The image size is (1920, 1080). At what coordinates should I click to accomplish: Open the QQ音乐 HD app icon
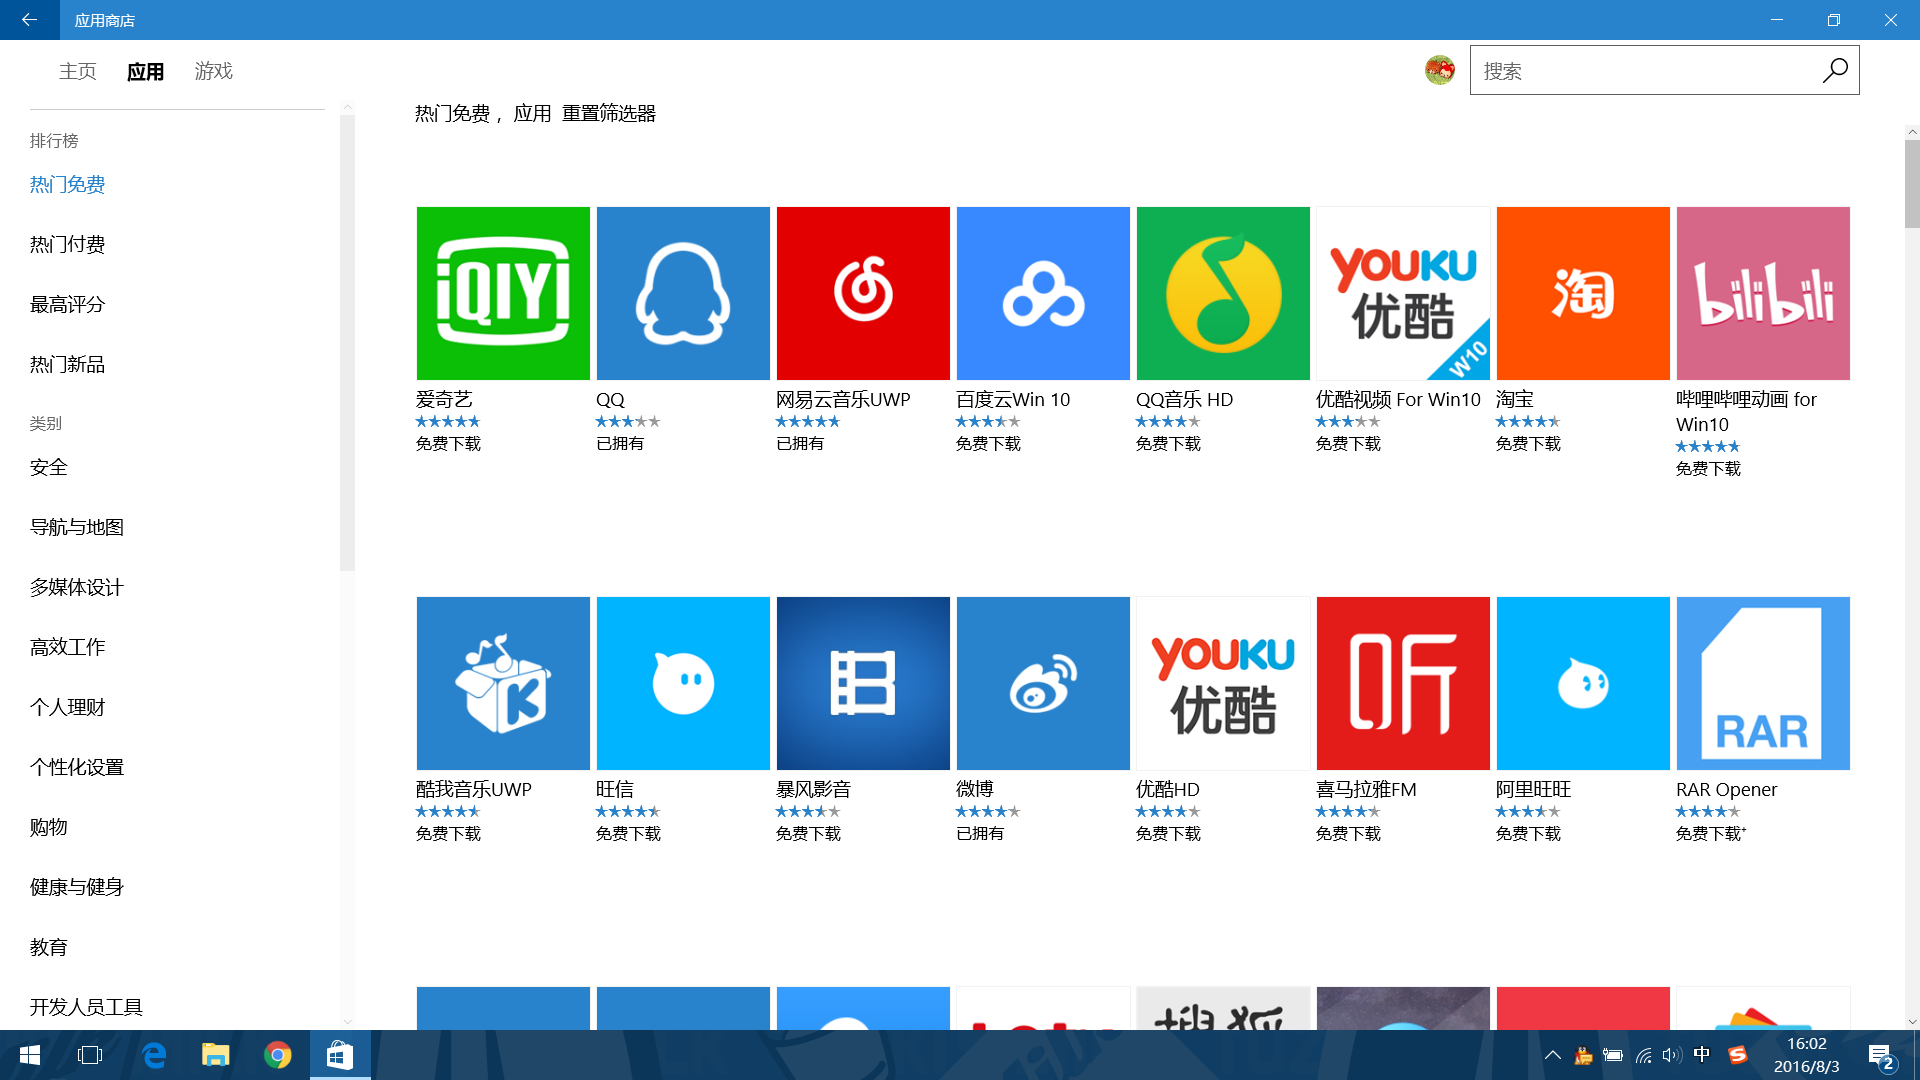click(1223, 293)
